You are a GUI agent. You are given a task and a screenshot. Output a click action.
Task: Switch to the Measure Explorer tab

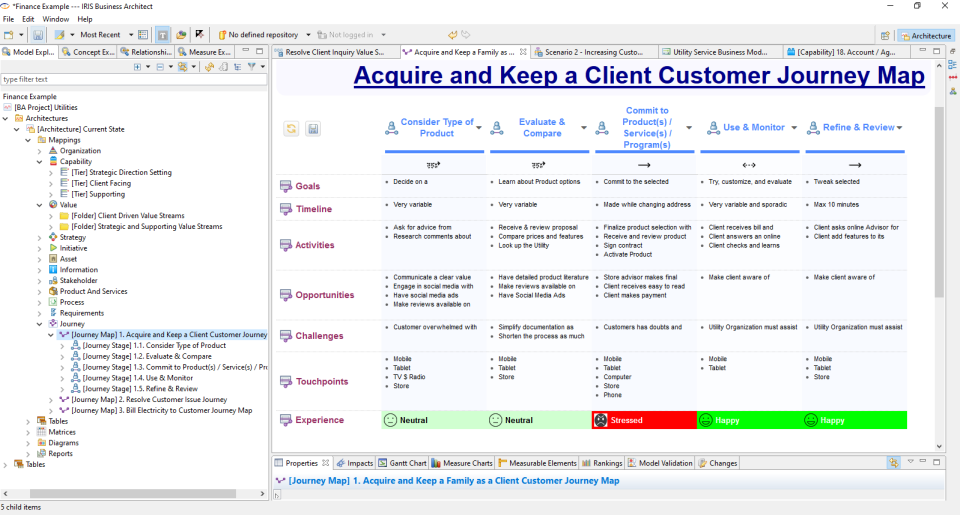tap(204, 52)
